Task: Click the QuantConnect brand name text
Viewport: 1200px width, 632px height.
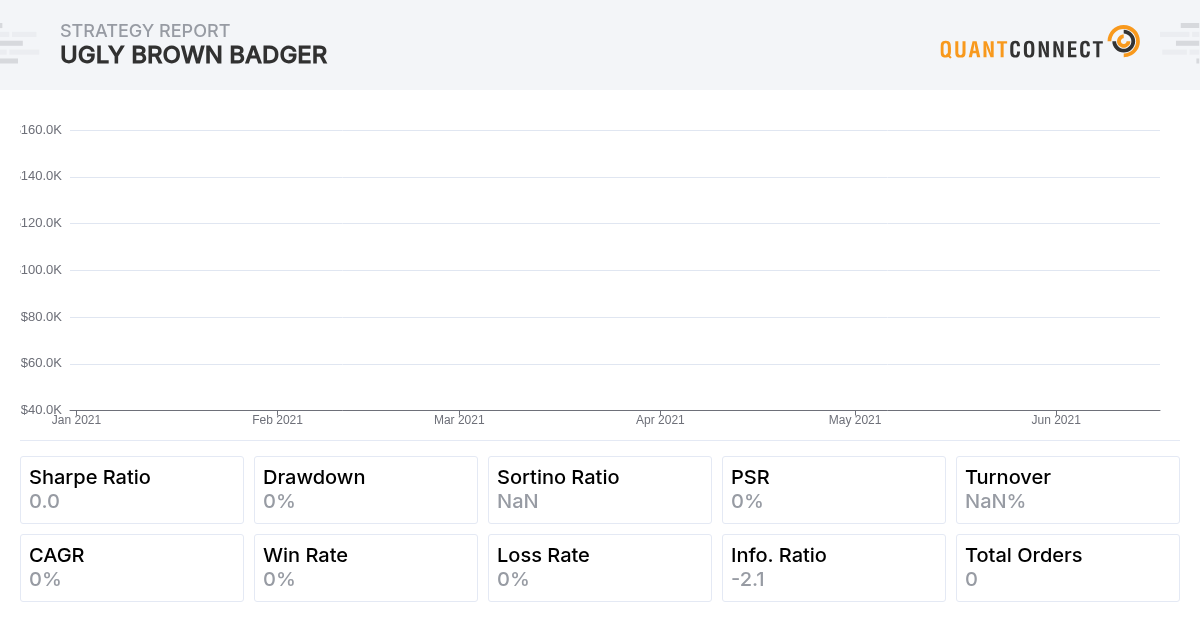Action: click(1021, 48)
